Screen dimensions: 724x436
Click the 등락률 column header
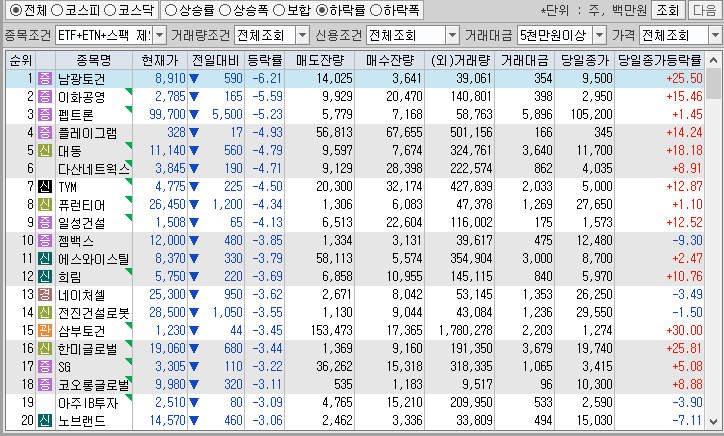pos(265,61)
